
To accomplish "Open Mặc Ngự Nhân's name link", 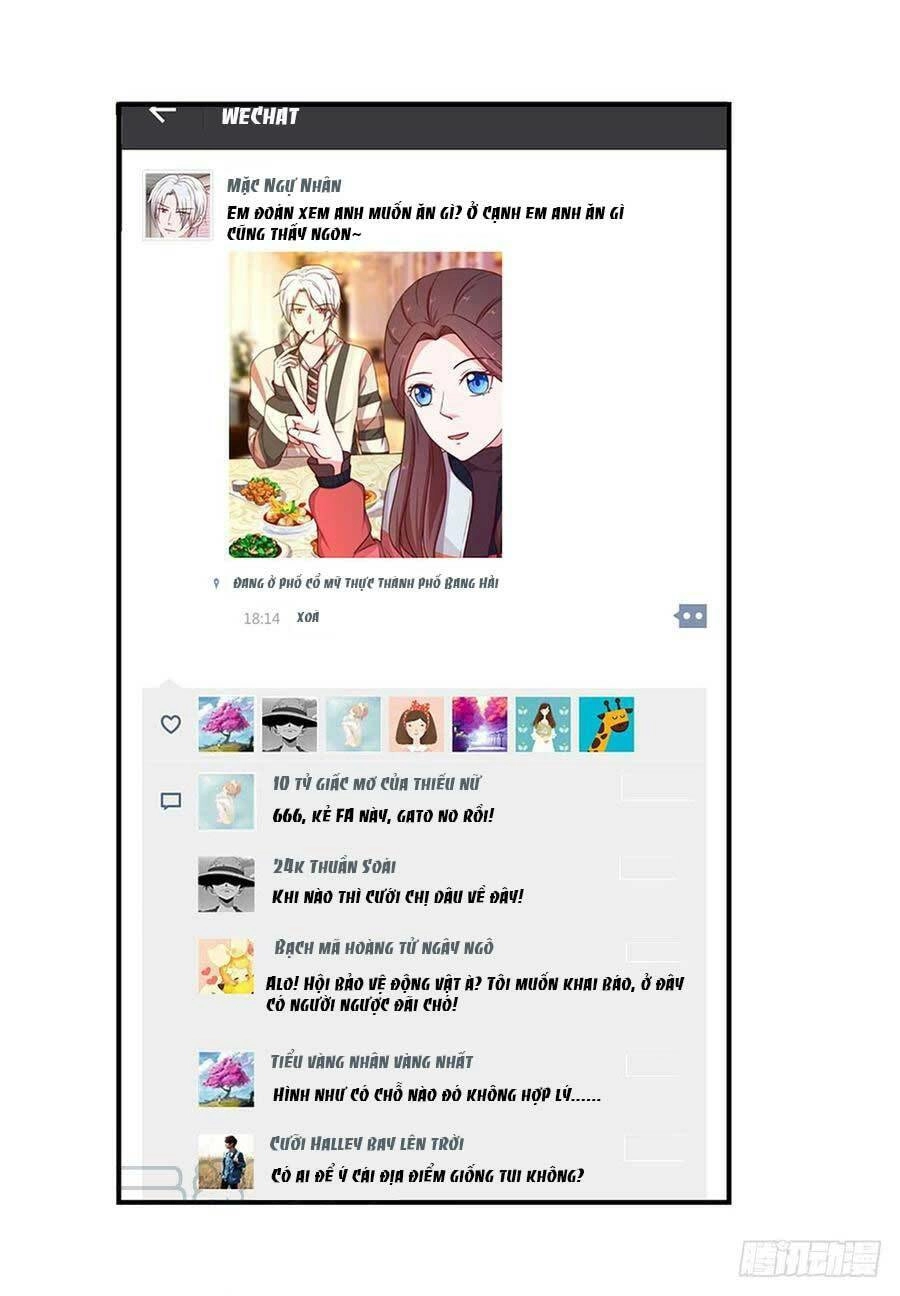I will click(x=284, y=185).
